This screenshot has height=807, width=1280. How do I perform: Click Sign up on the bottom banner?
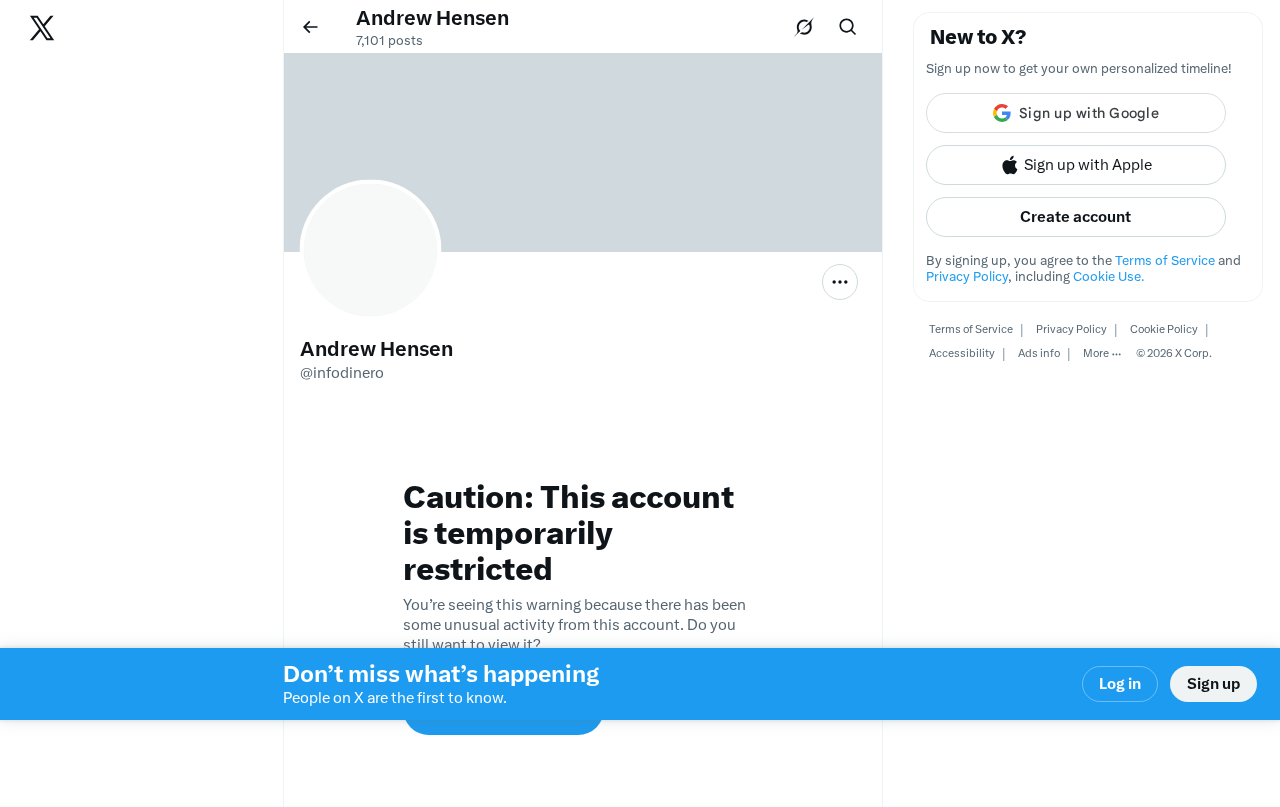tap(1213, 684)
